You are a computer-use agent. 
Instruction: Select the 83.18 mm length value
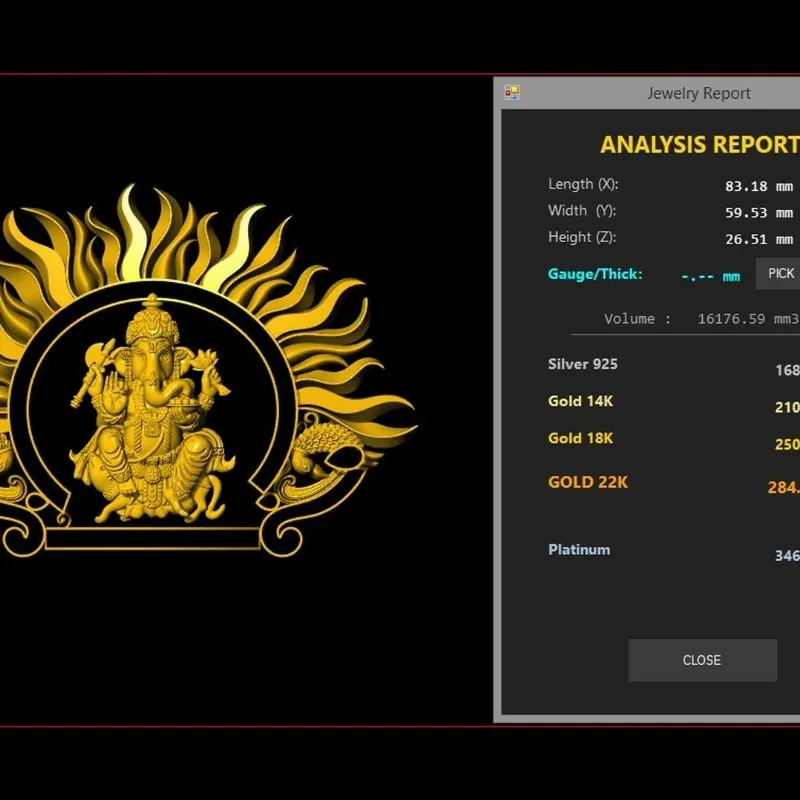point(759,186)
